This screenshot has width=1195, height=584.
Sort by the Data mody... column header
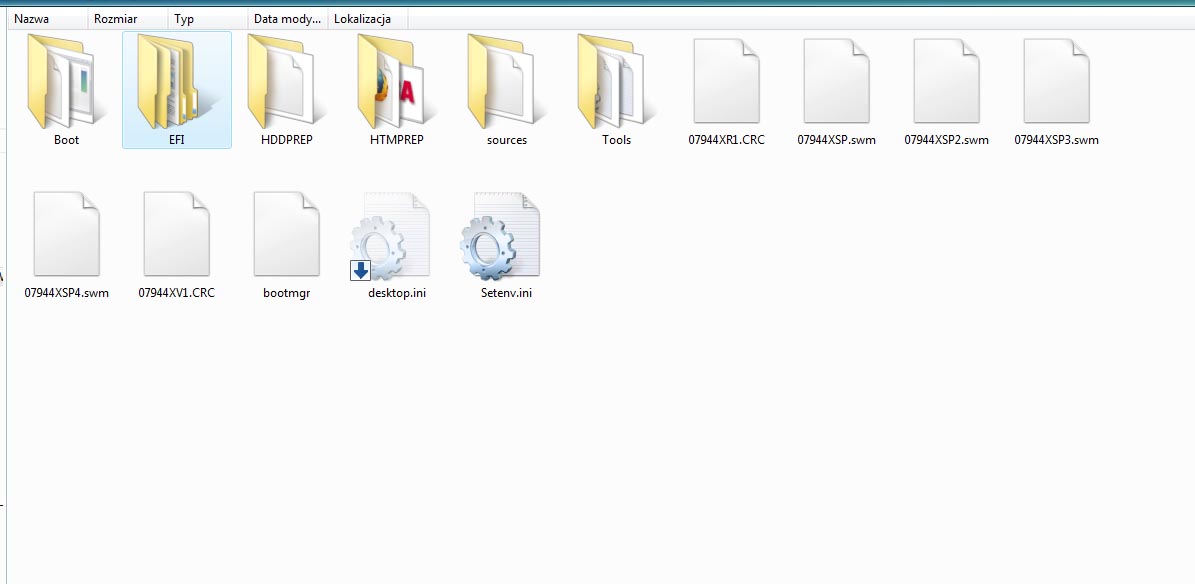tap(287, 19)
